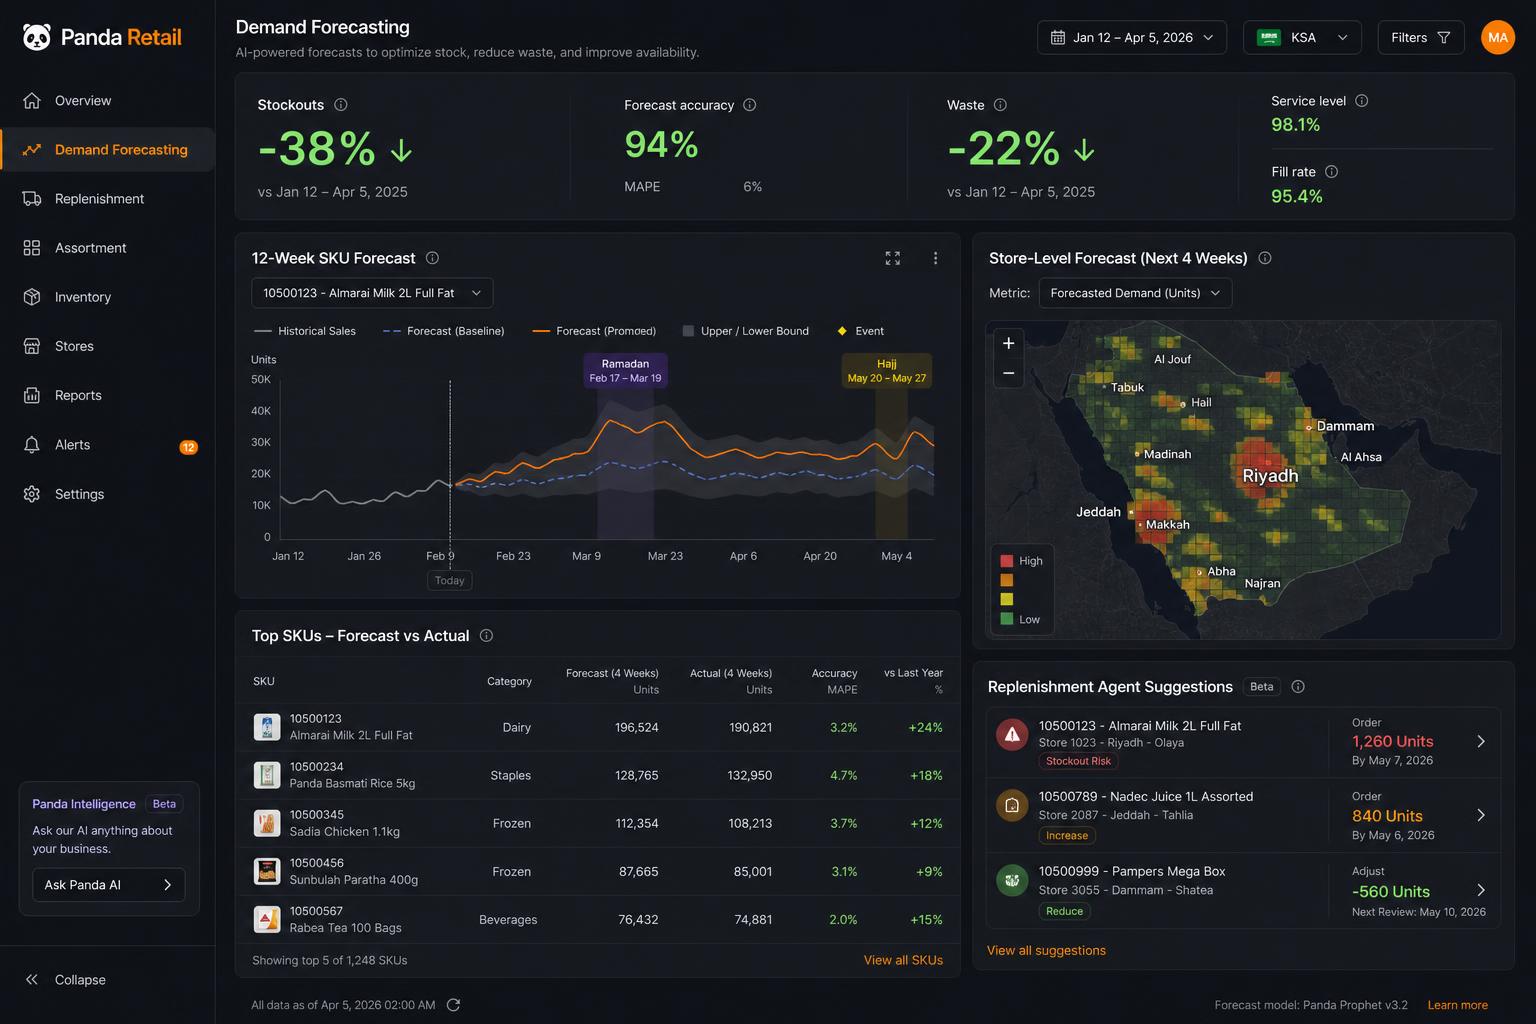Refresh data with the reload icon
This screenshot has height=1024, width=1536.
(453, 1005)
